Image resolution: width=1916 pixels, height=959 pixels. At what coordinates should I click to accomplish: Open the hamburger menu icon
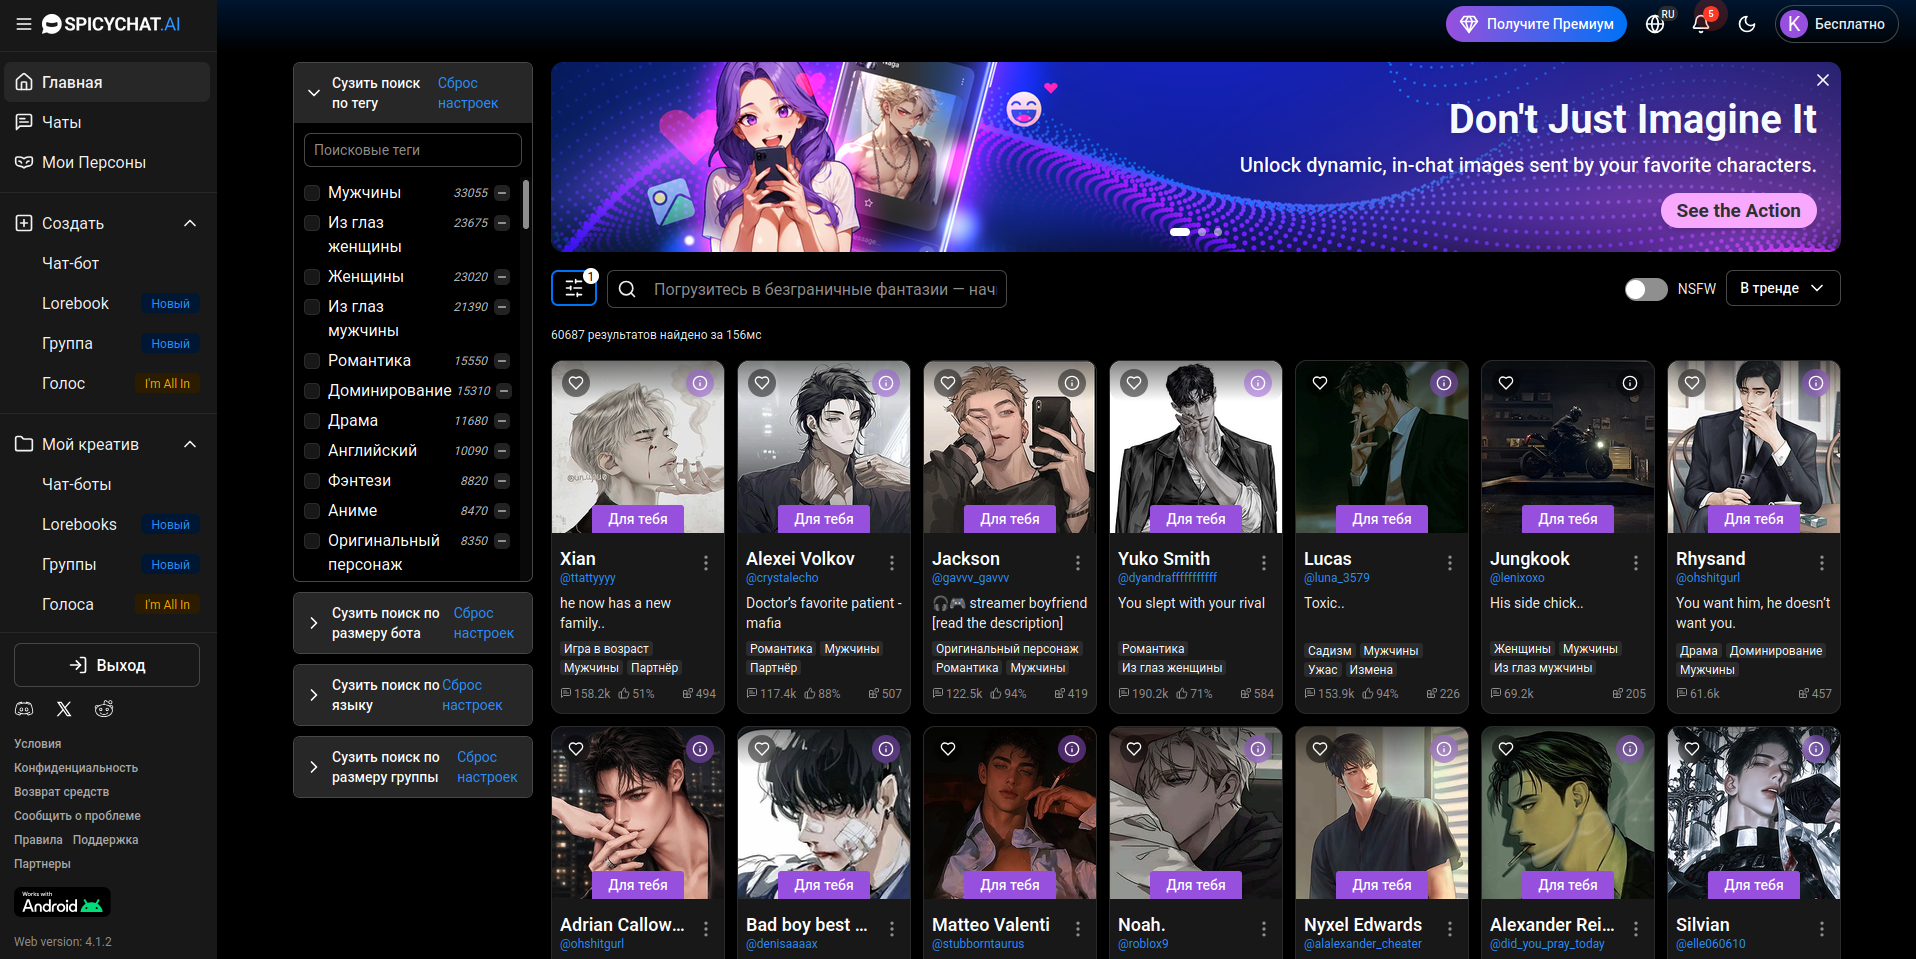pos(24,24)
